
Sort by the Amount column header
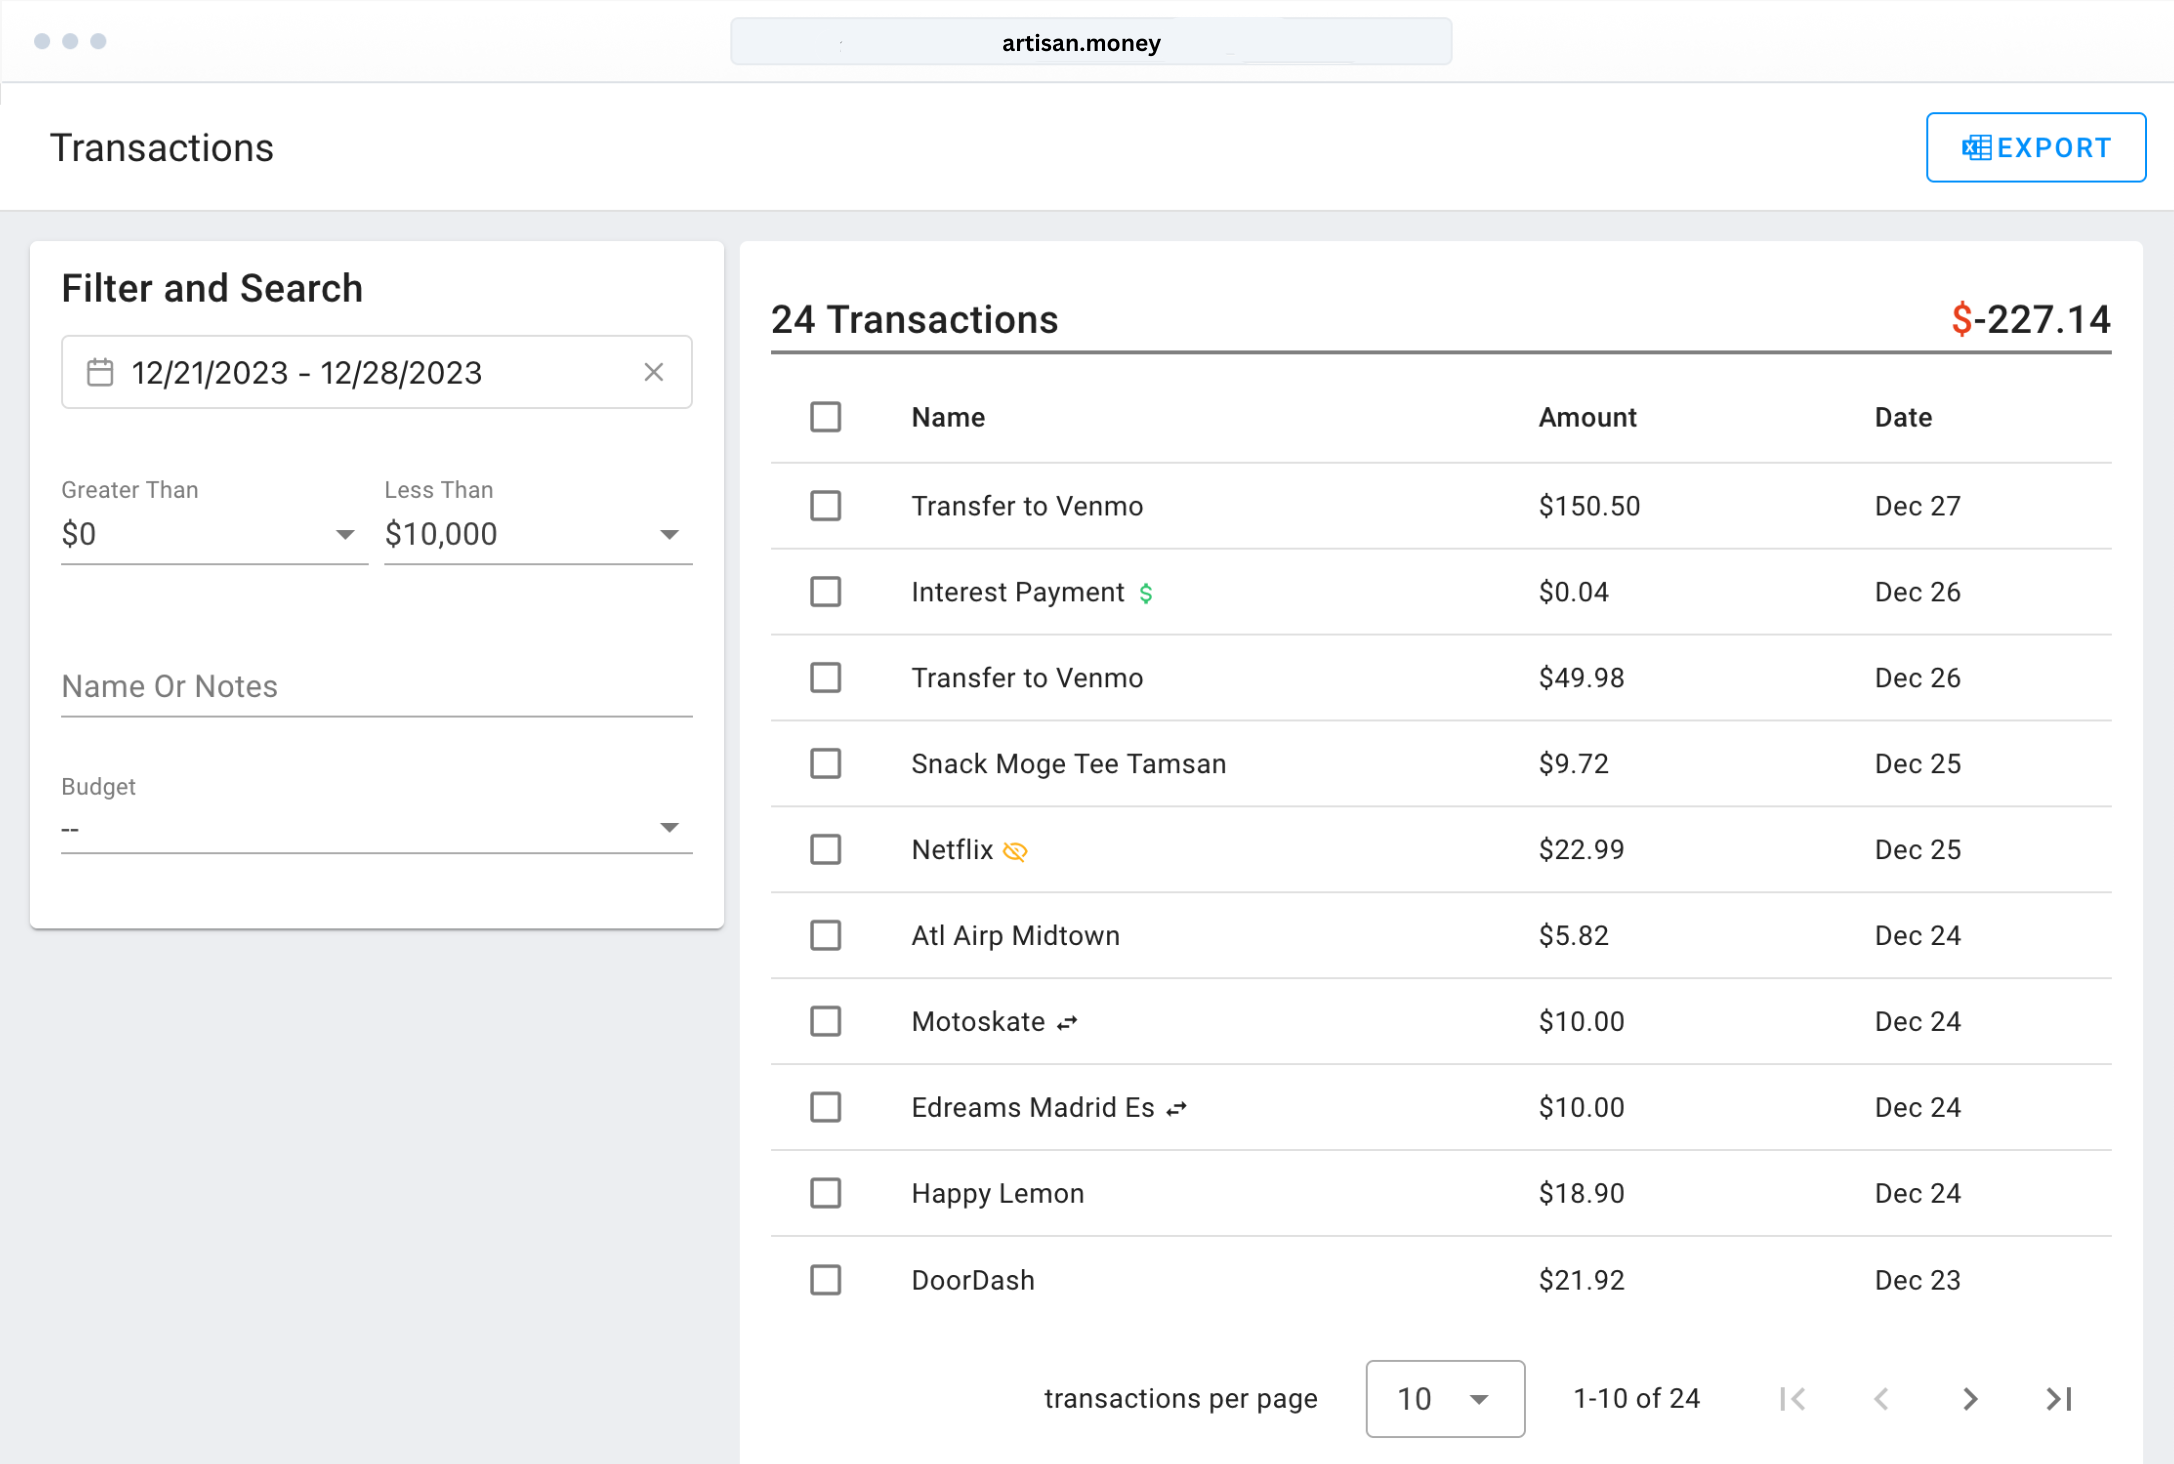tap(1587, 417)
